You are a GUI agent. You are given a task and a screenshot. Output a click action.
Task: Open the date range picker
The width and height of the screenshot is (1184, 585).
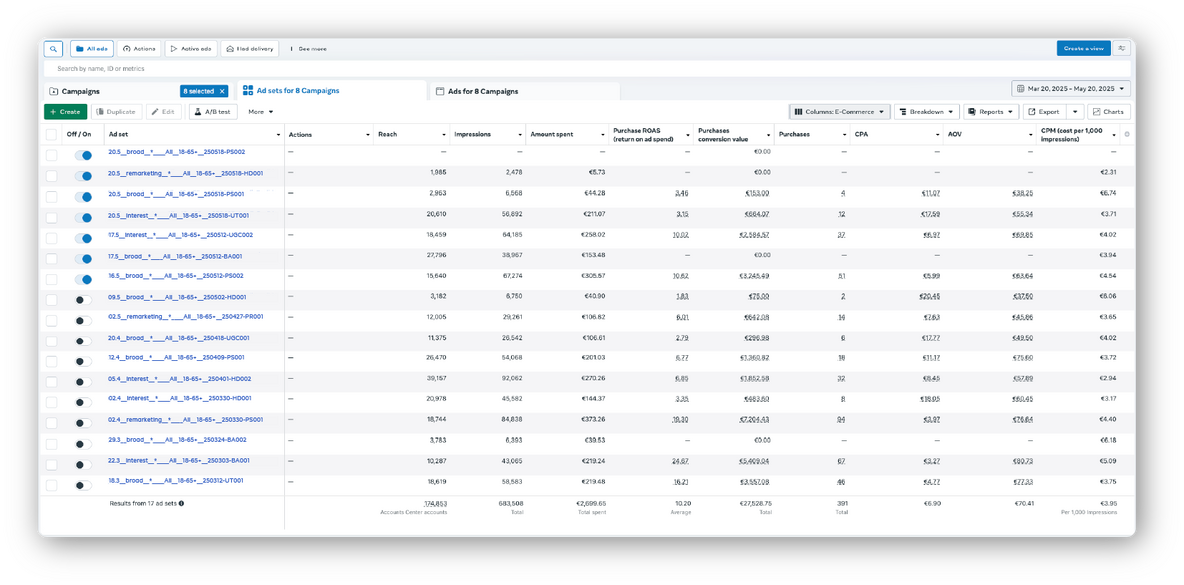[x=1071, y=89]
